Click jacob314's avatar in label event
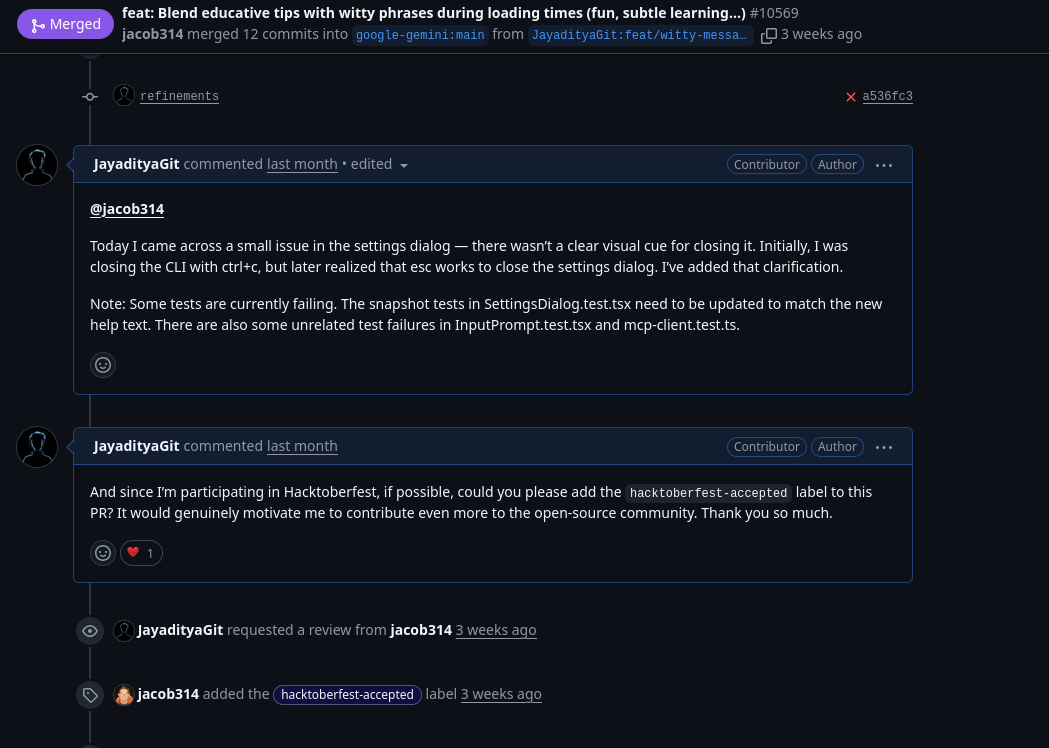The image size is (1049, 748). [124, 695]
